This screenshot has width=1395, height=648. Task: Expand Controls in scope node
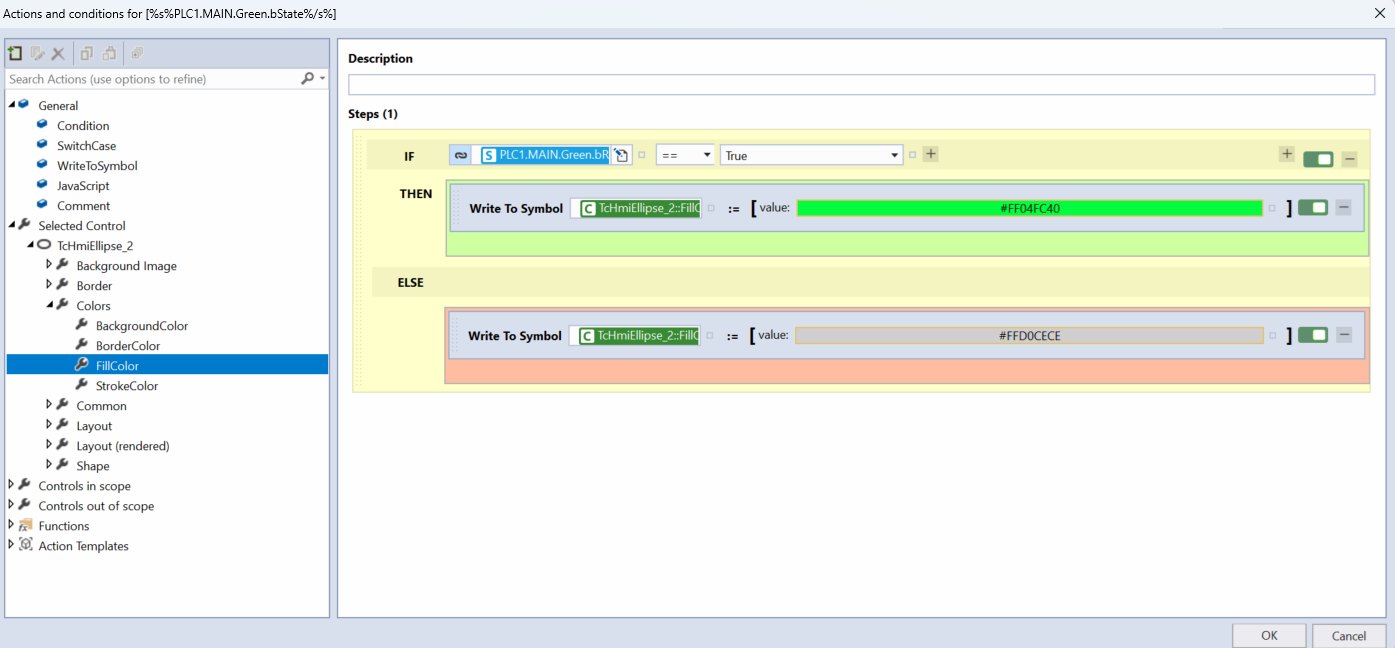(x=11, y=485)
